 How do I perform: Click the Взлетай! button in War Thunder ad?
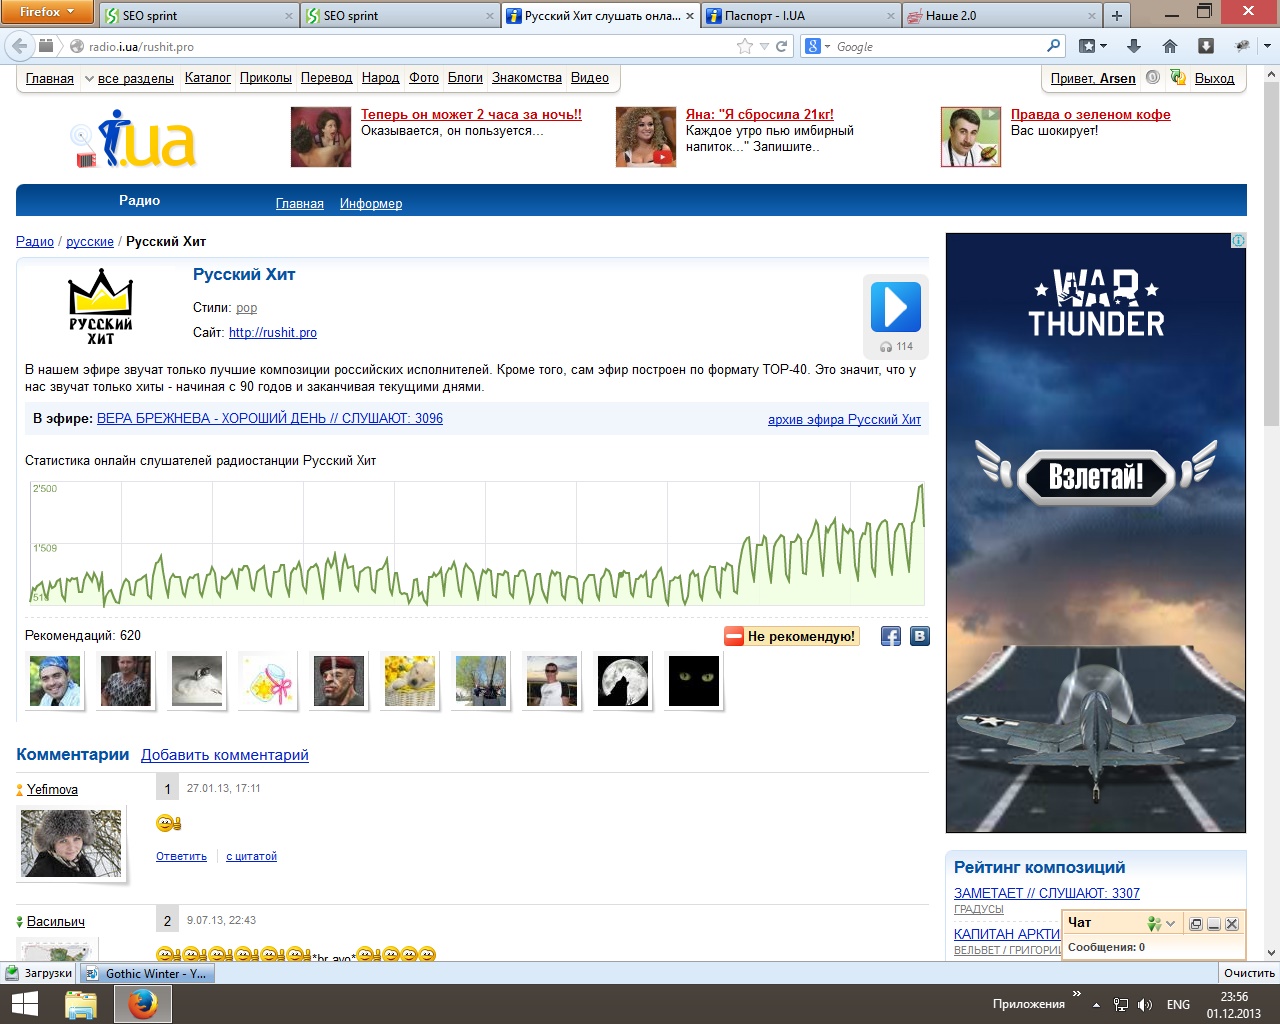tap(1096, 477)
